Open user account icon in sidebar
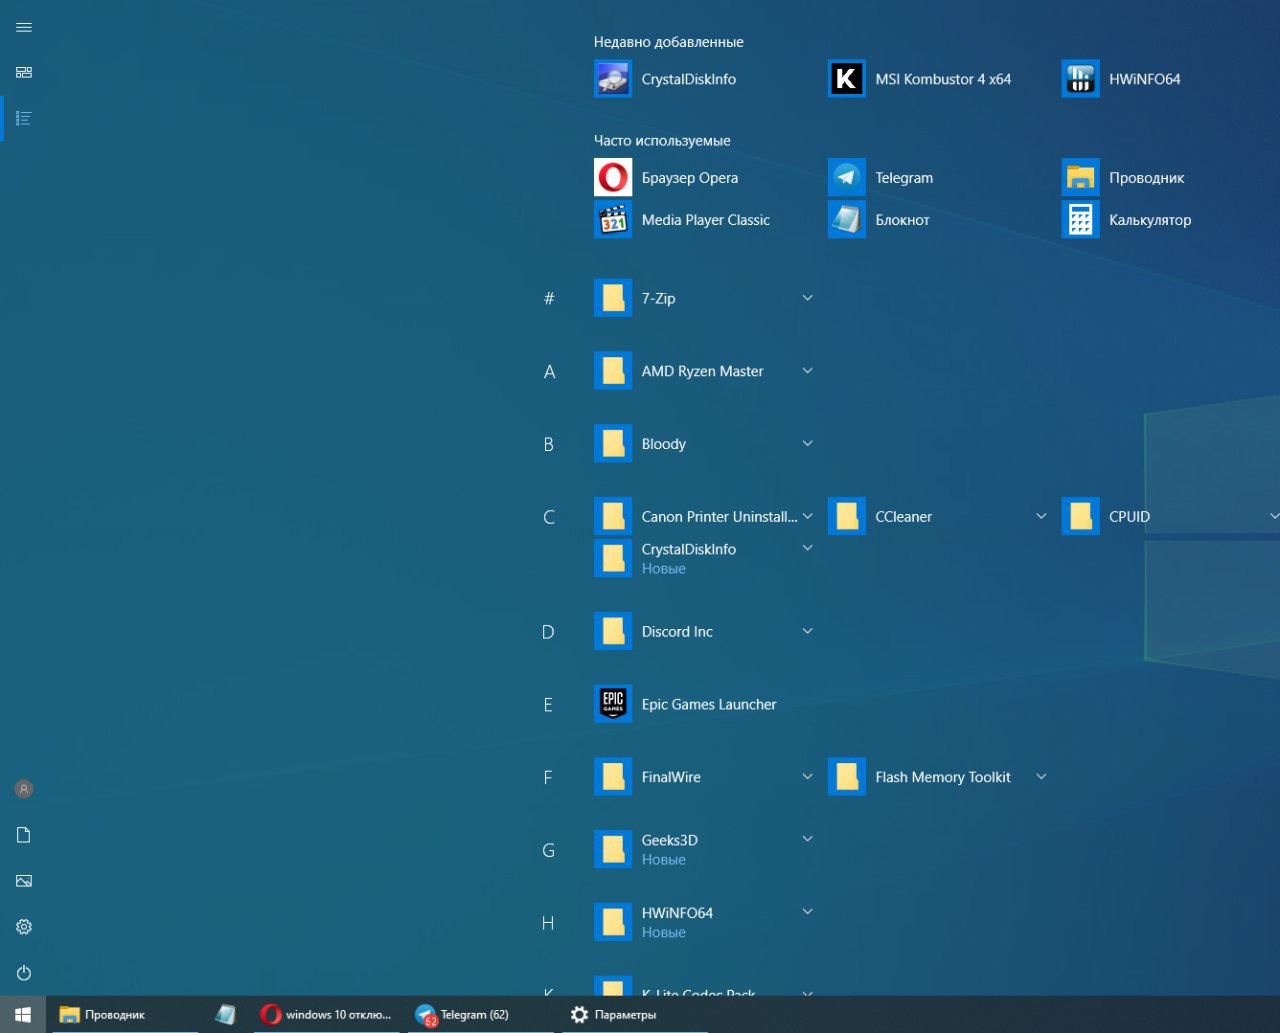 pyautogui.click(x=24, y=789)
